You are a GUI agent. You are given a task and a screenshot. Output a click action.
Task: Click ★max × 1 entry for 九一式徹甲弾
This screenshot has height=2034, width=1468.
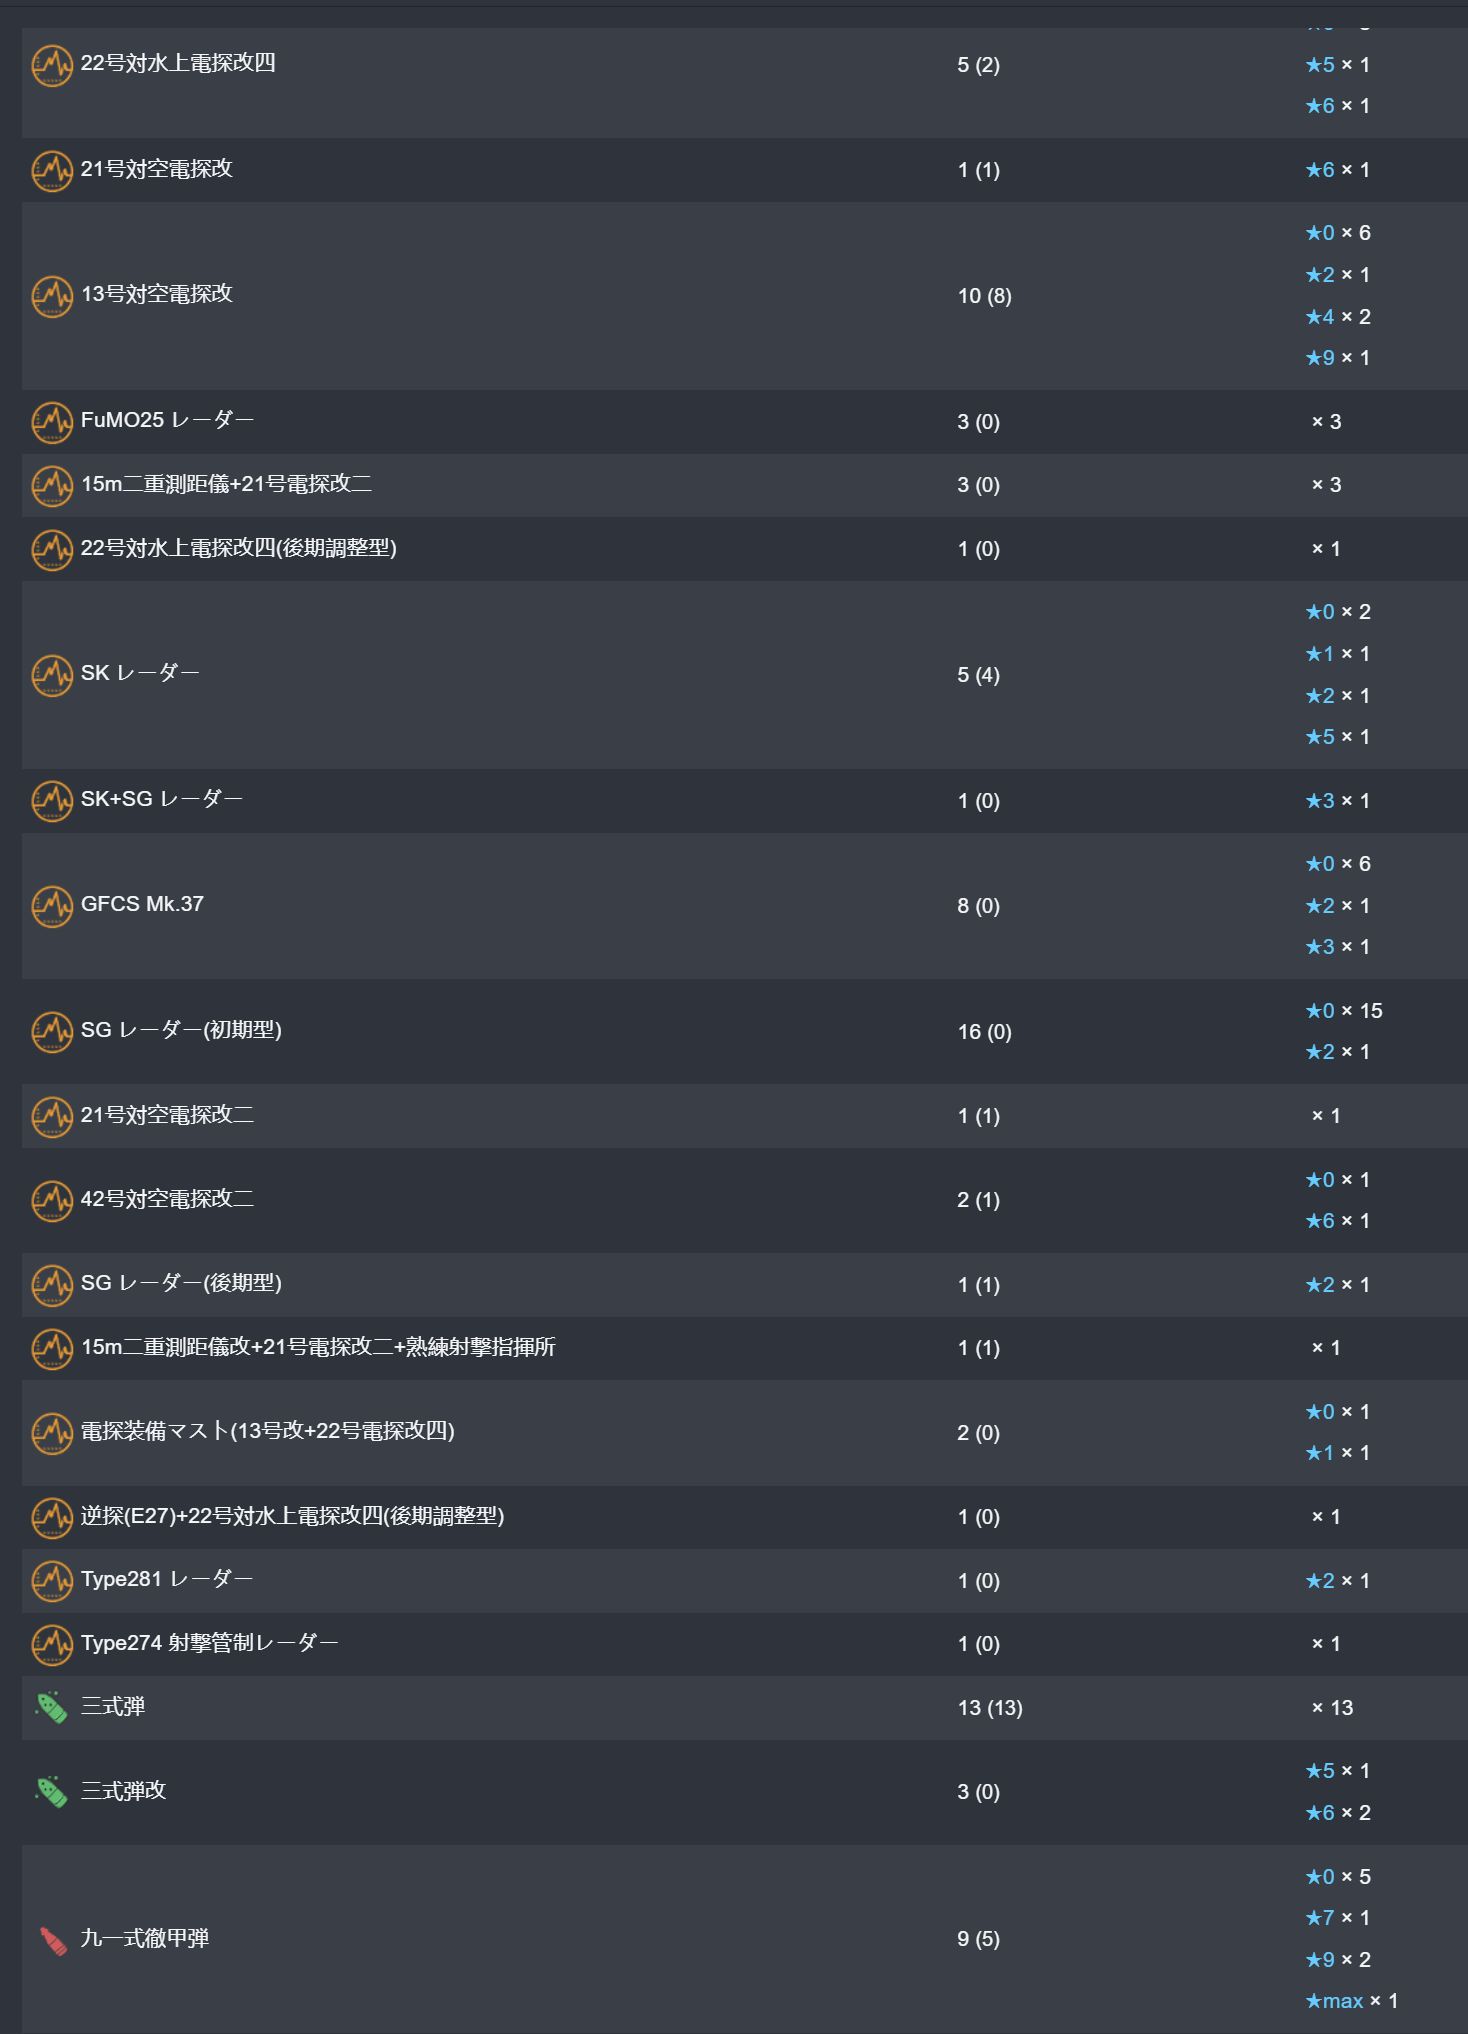[x=1351, y=2001]
